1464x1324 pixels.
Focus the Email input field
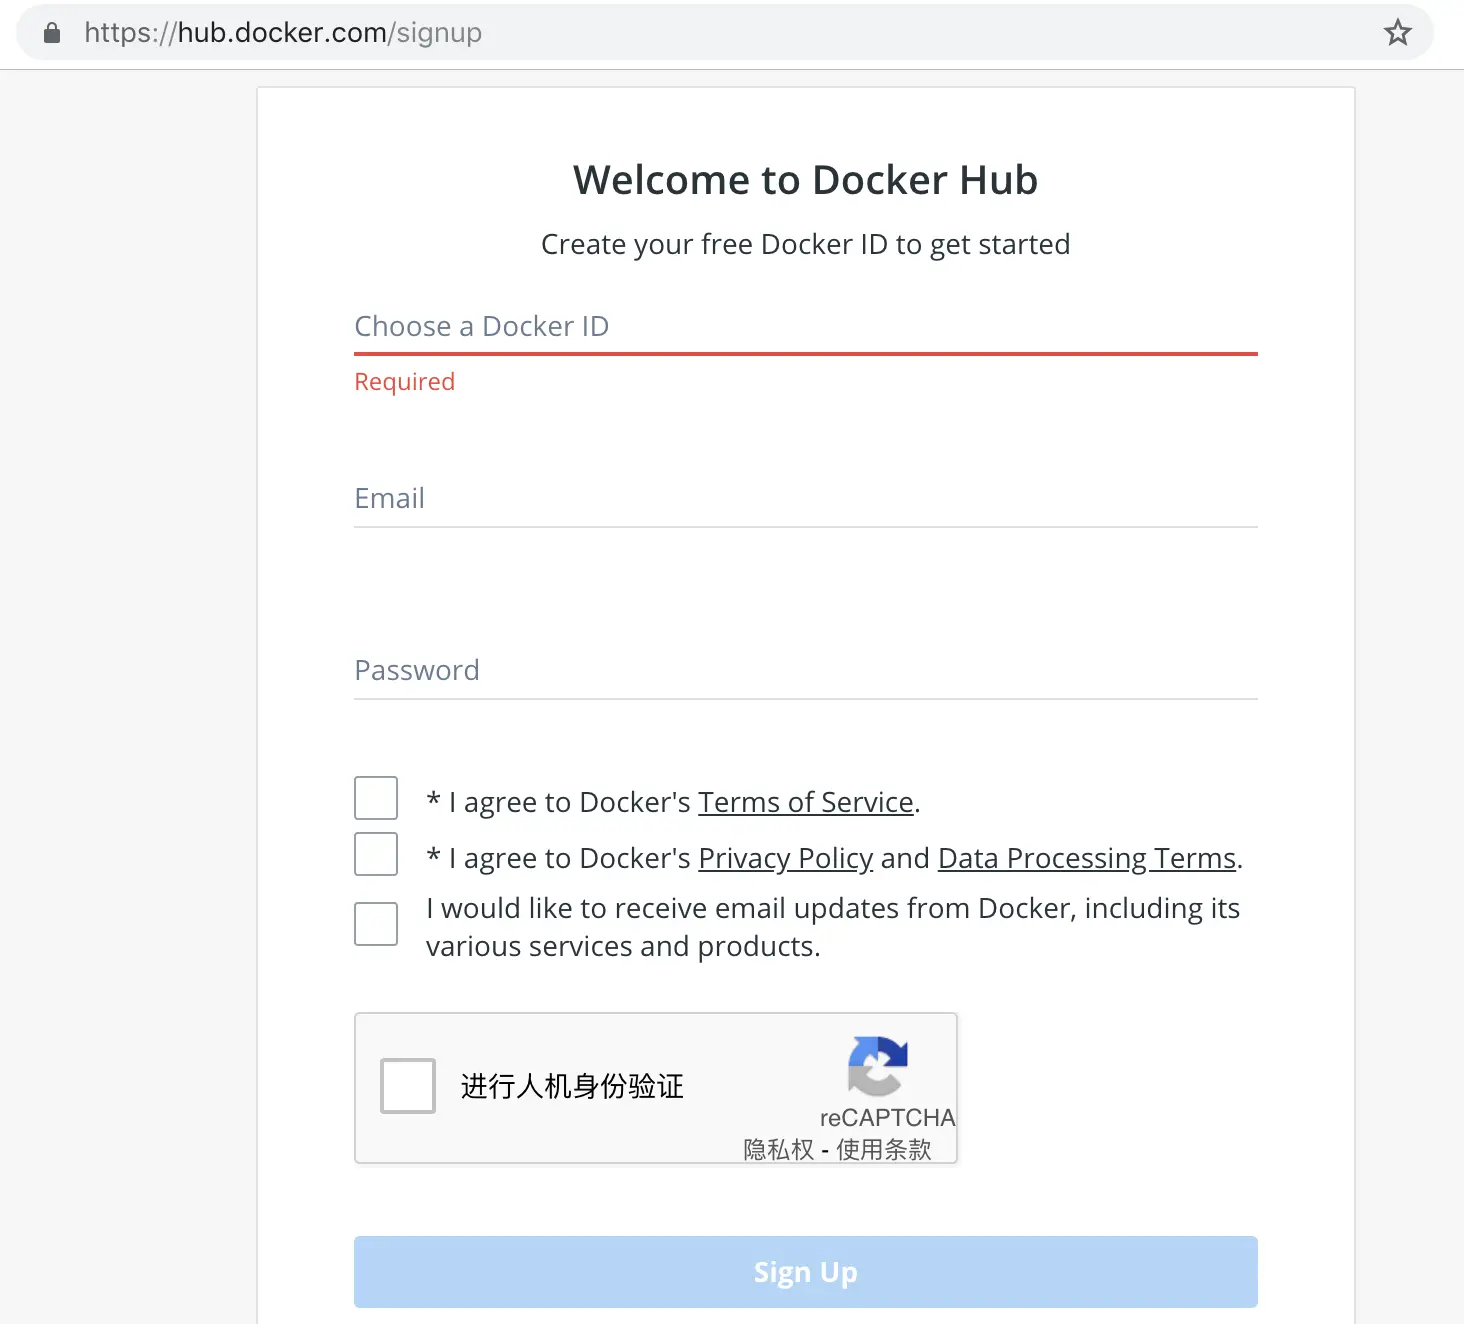point(806,499)
